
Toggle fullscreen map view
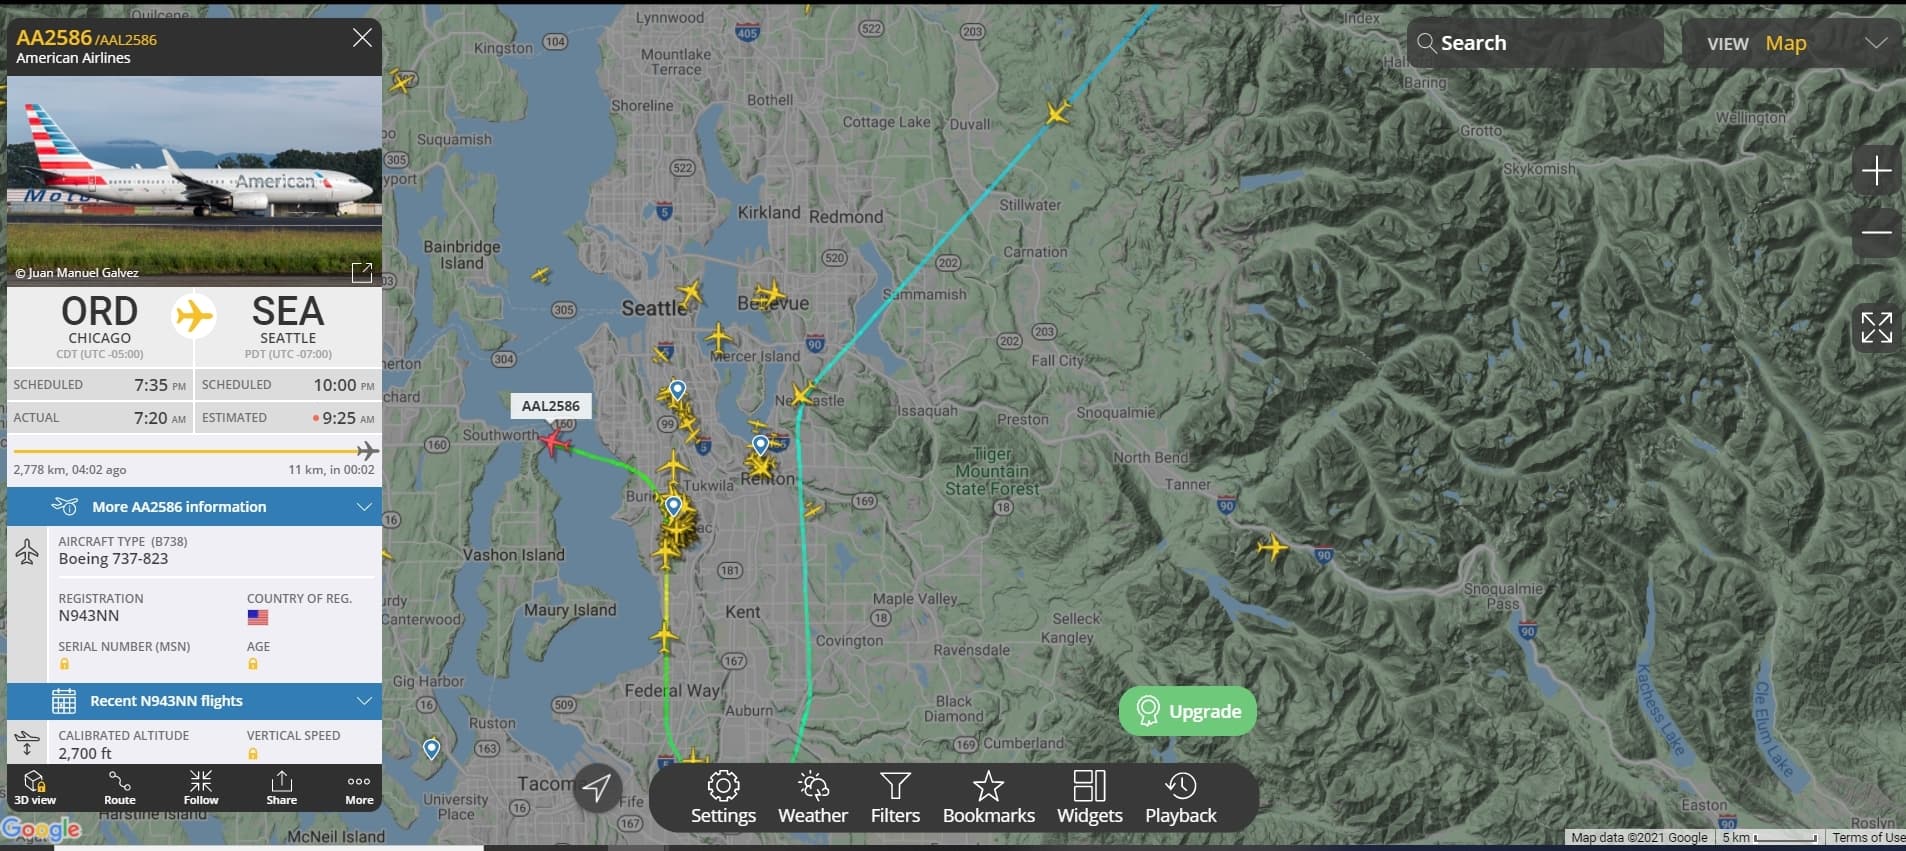[x=1876, y=327]
